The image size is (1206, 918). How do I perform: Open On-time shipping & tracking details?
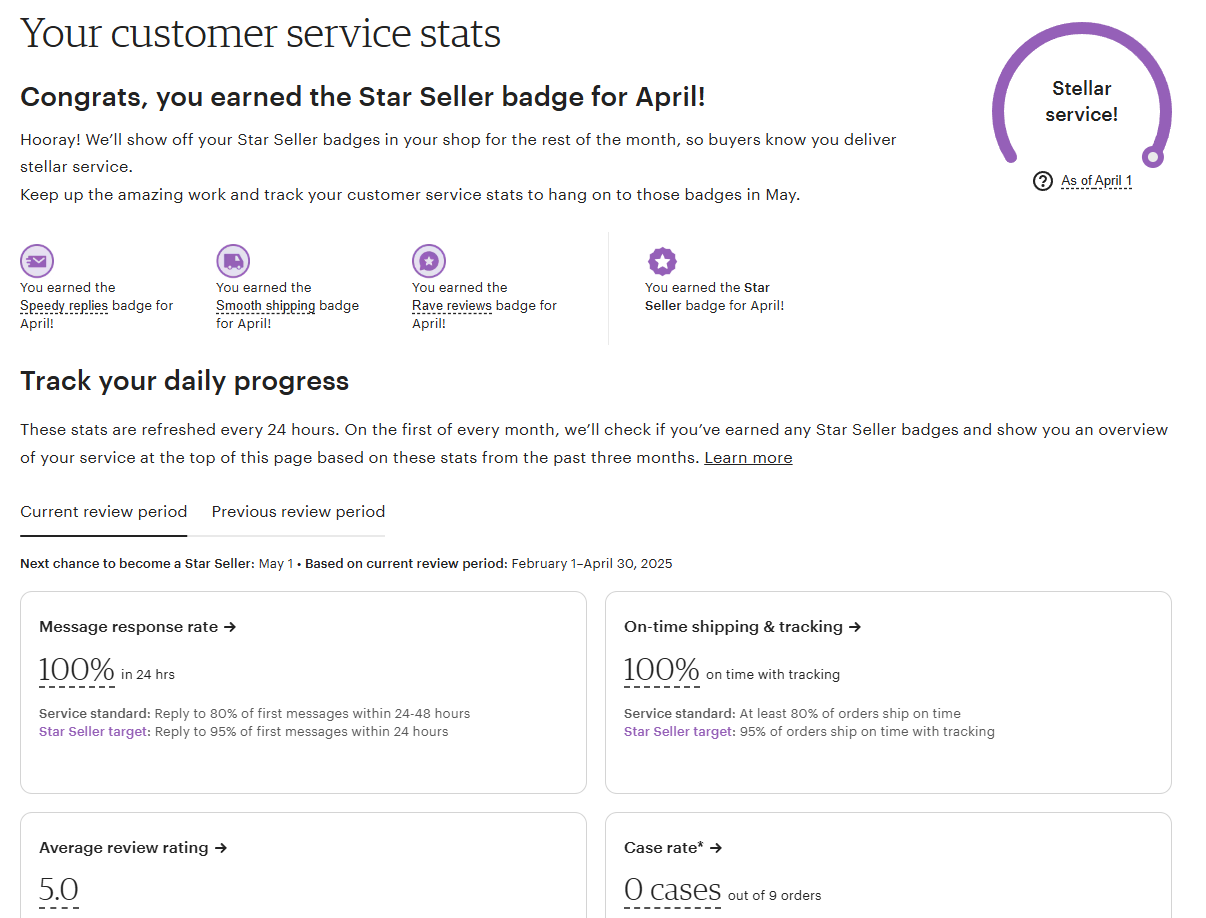pos(742,627)
